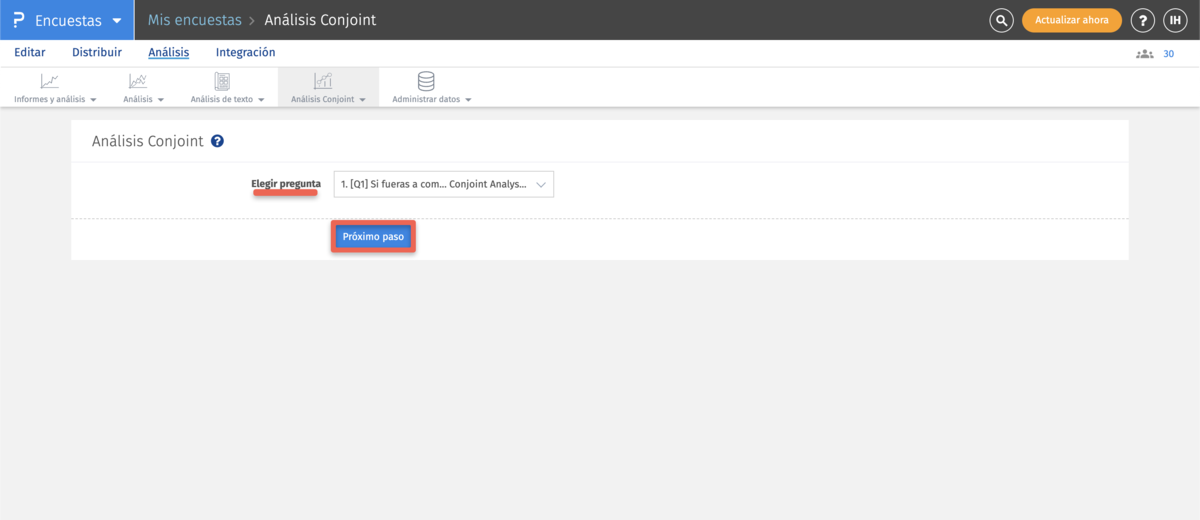Image resolution: width=1200 pixels, height=520 pixels.
Task: Click the respondents people icon
Action: pos(1144,54)
